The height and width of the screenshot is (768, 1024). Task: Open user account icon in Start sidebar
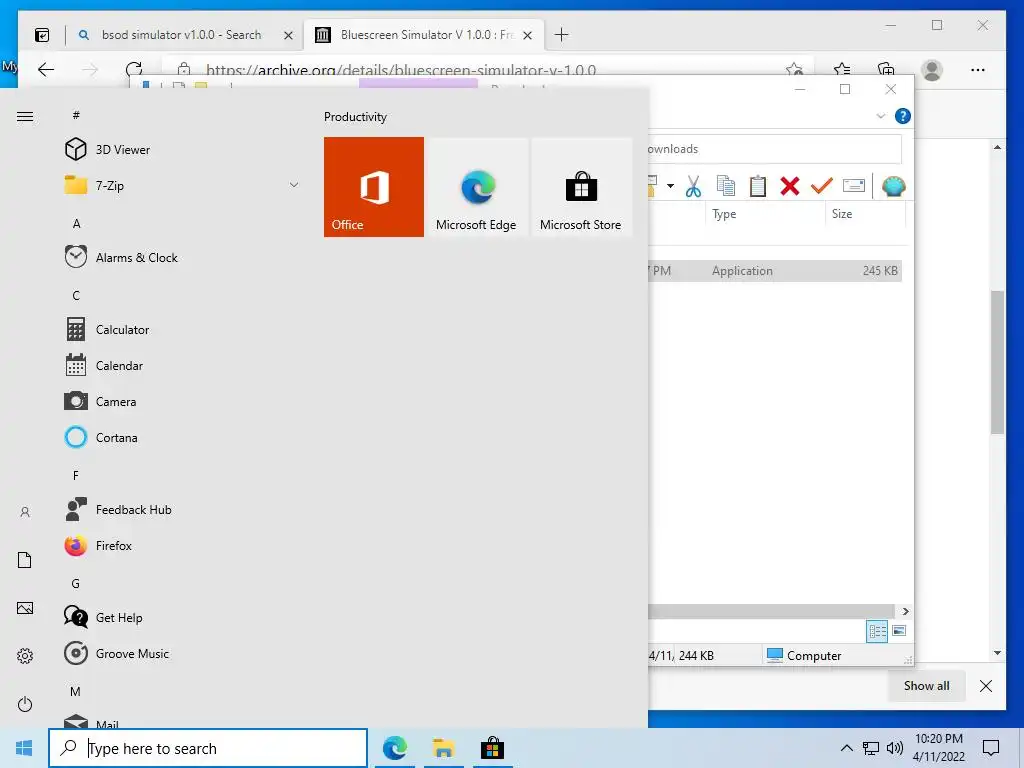[25, 512]
